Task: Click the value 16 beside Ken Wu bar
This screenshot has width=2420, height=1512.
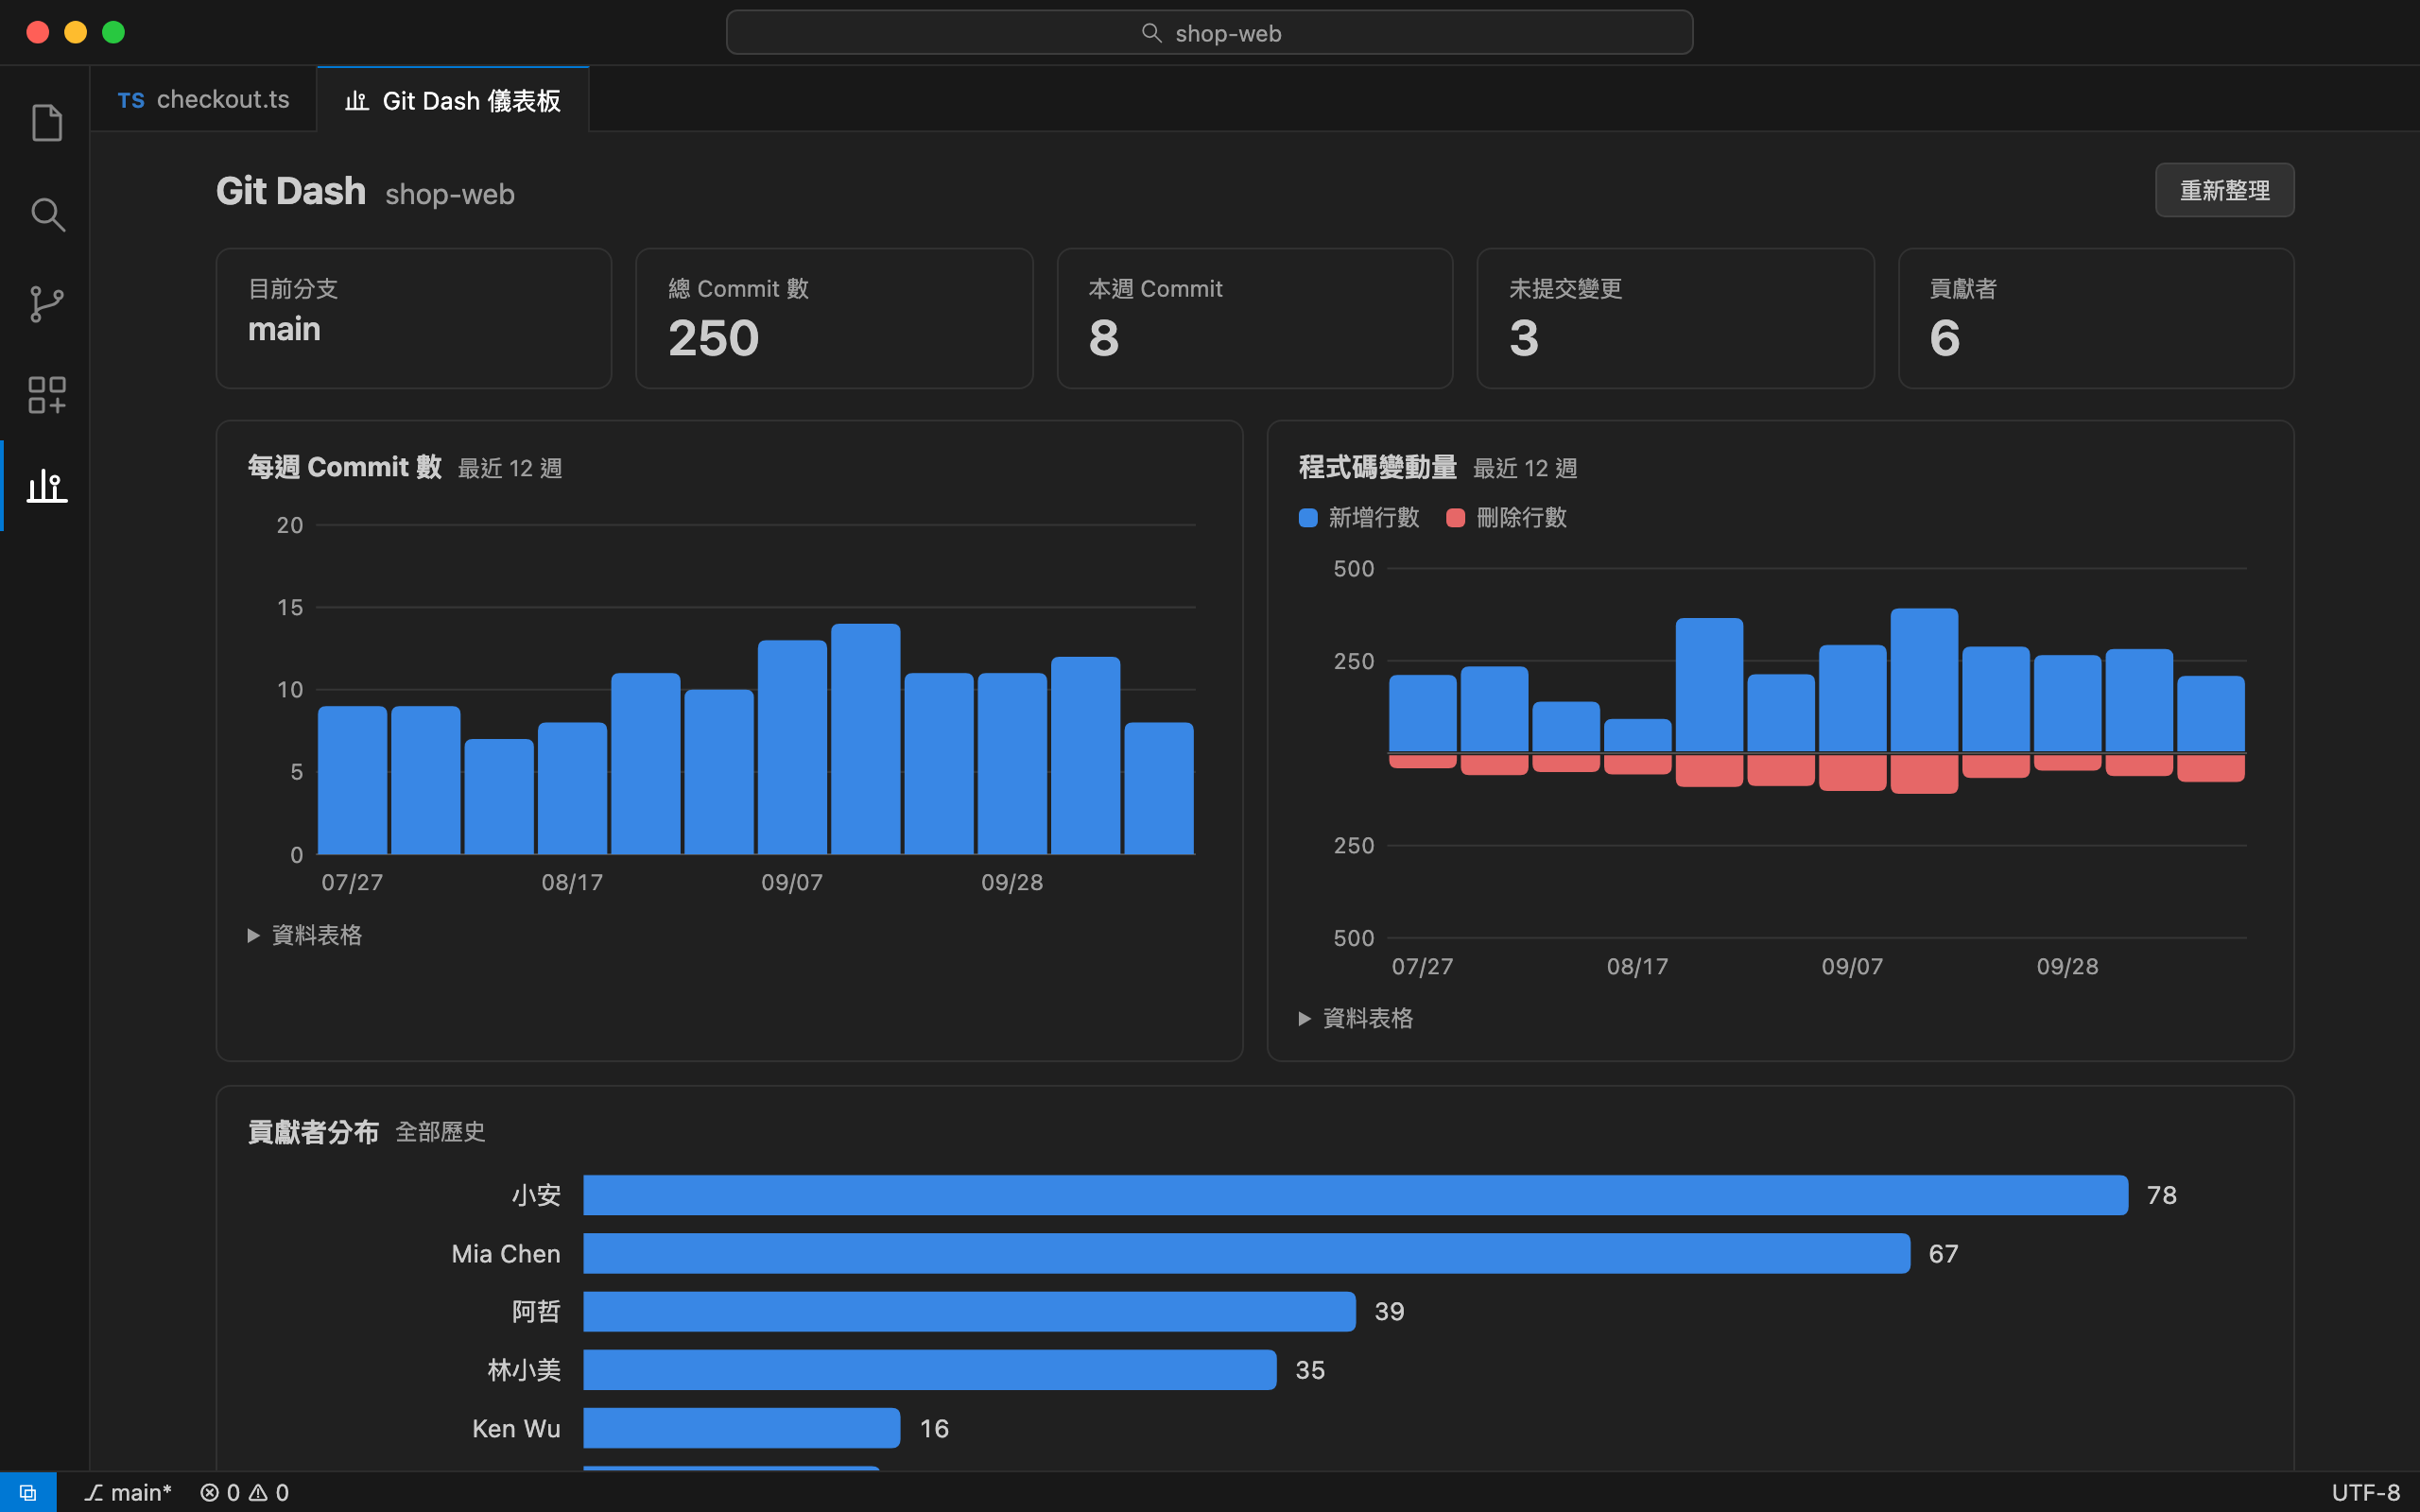Action: pyautogui.click(x=934, y=1428)
